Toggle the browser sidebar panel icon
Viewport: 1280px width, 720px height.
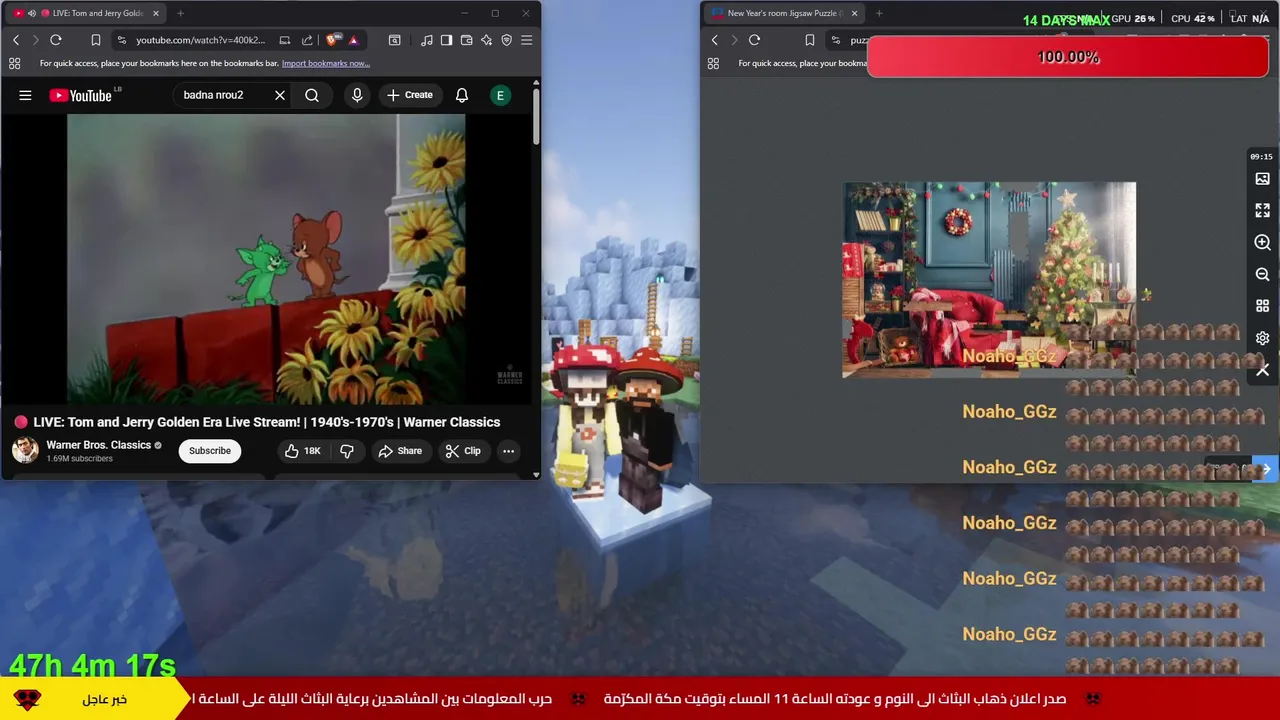coord(446,40)
